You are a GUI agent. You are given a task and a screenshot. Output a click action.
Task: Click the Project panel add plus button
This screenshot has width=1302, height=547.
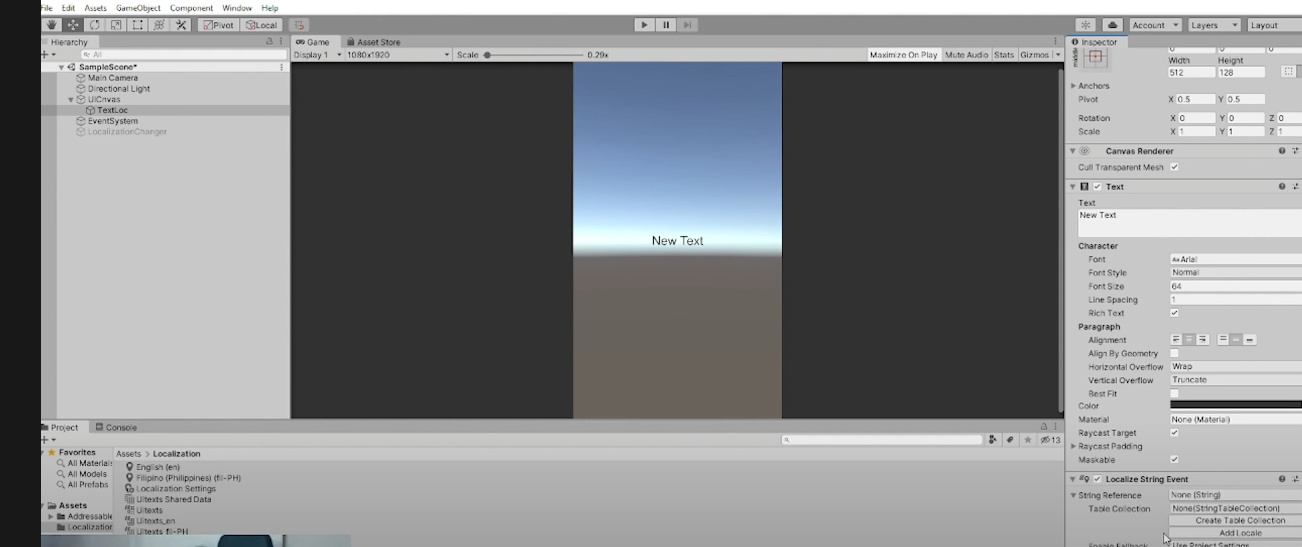pyautogui.click(x=47, y=440)
